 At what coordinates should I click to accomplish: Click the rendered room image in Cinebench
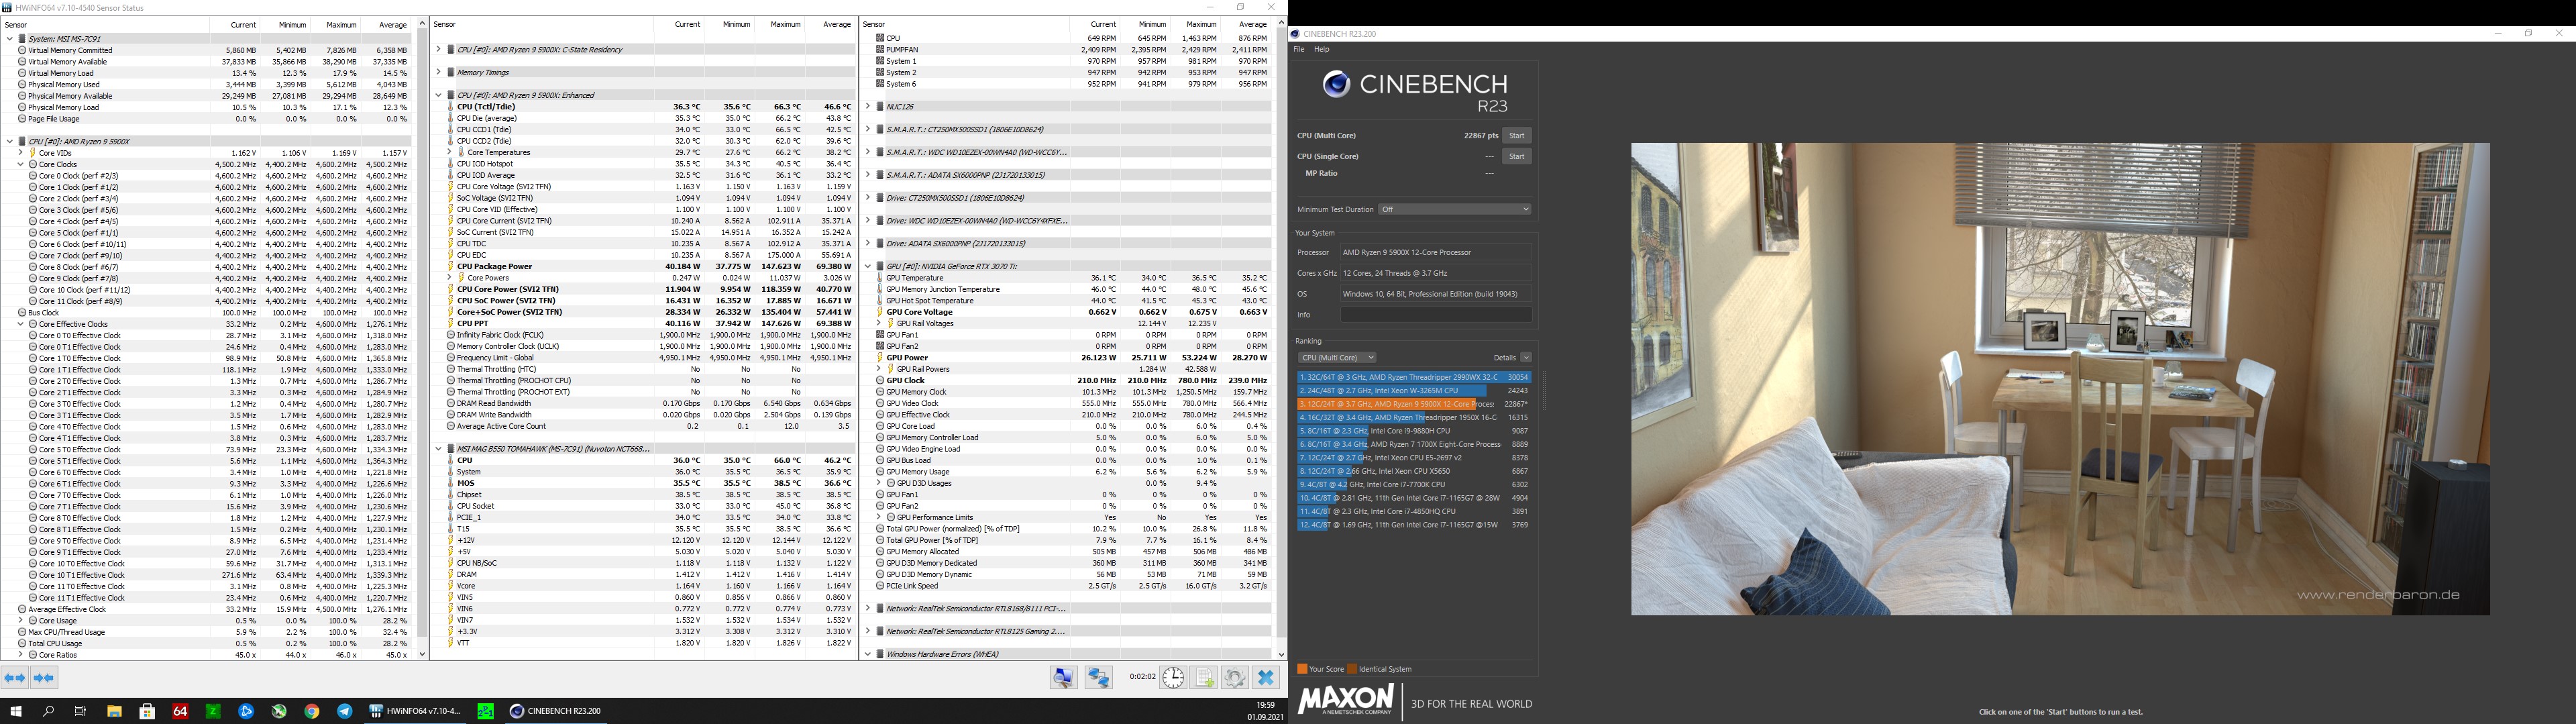2060,379
